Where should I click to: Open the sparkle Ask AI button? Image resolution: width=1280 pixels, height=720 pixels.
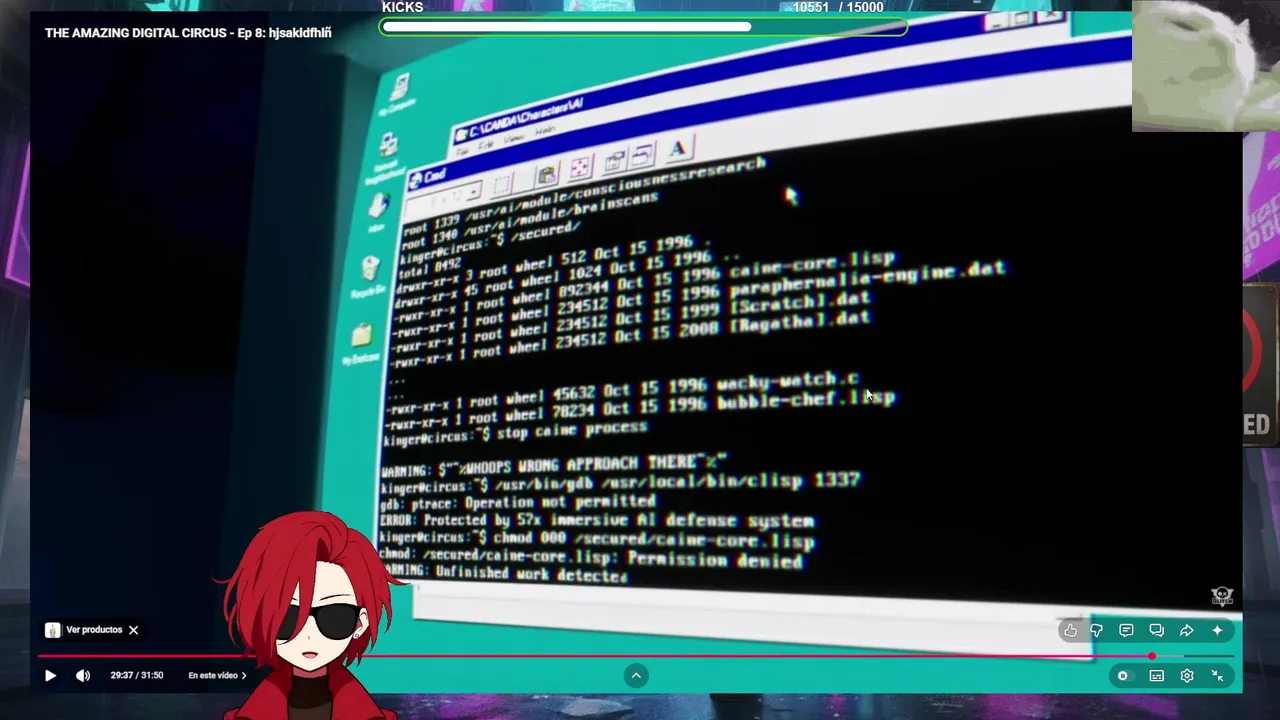click(1217, 631)
